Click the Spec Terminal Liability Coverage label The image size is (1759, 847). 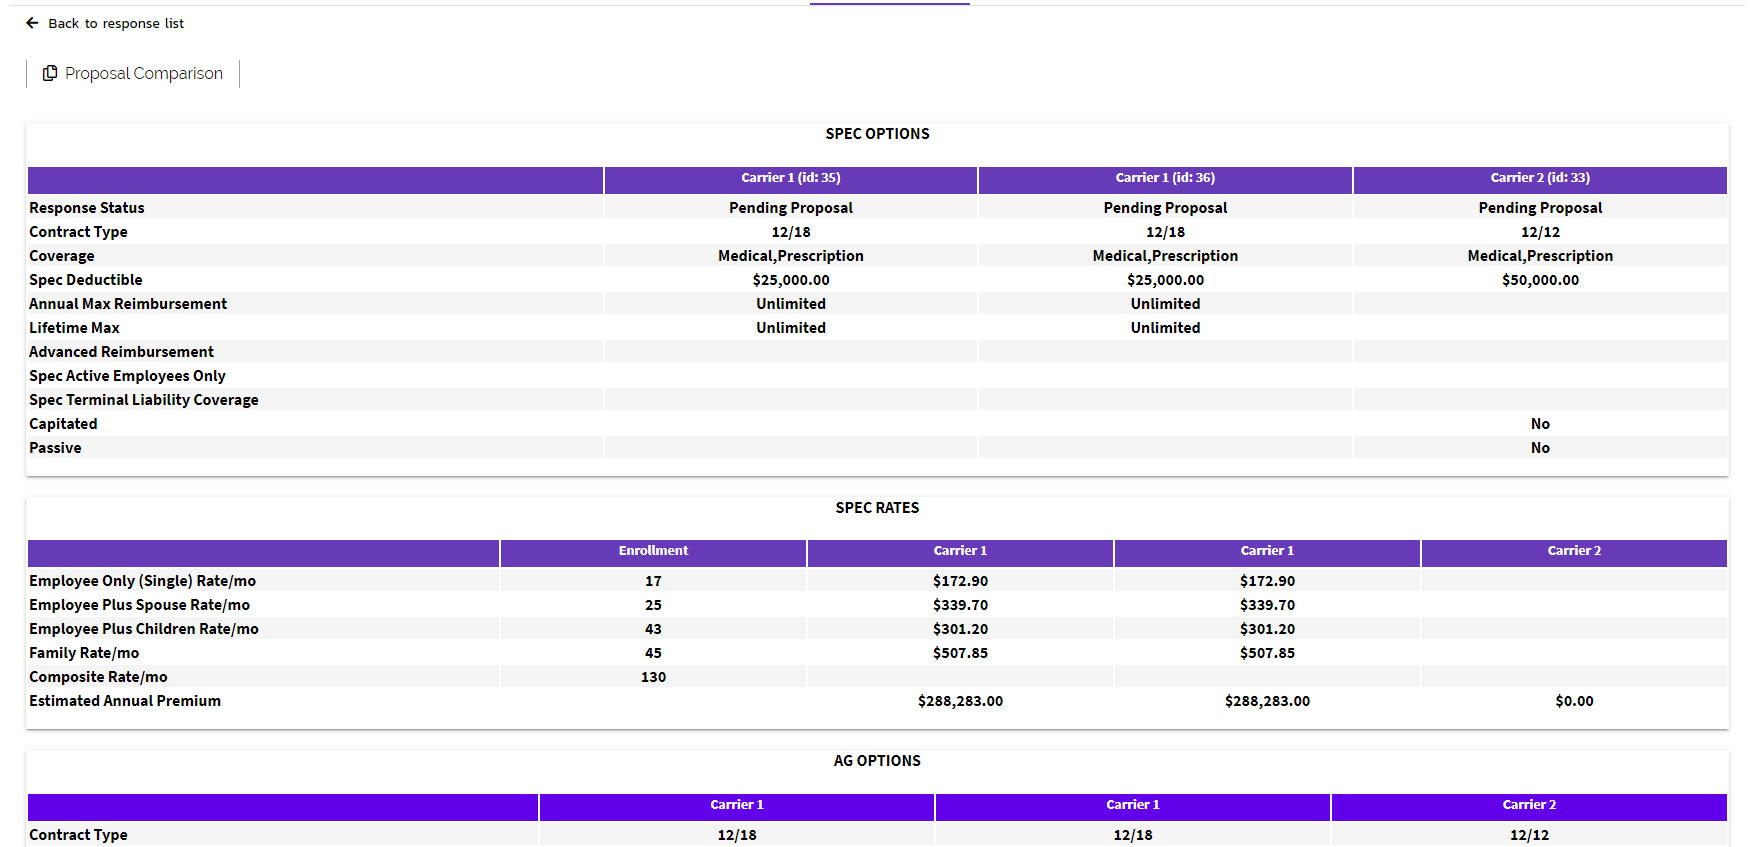(144, 400)
